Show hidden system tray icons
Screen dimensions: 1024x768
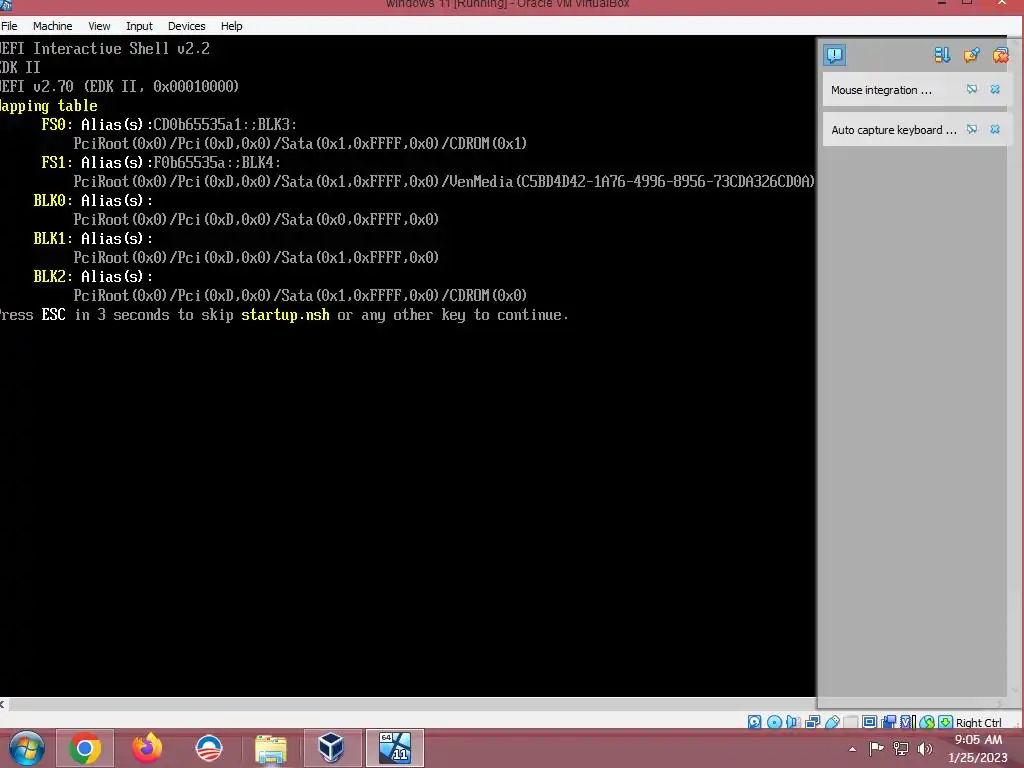click(852, 749)
